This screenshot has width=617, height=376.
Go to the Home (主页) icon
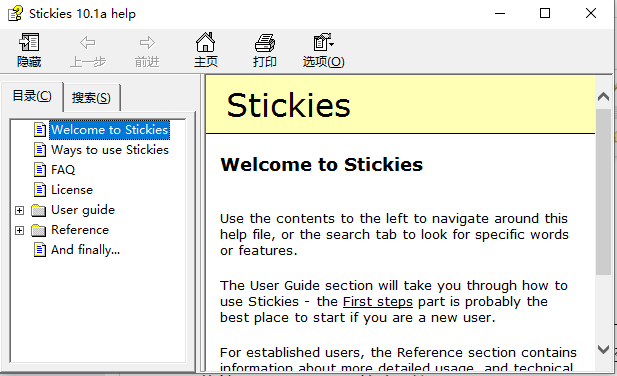click(205, 42)
